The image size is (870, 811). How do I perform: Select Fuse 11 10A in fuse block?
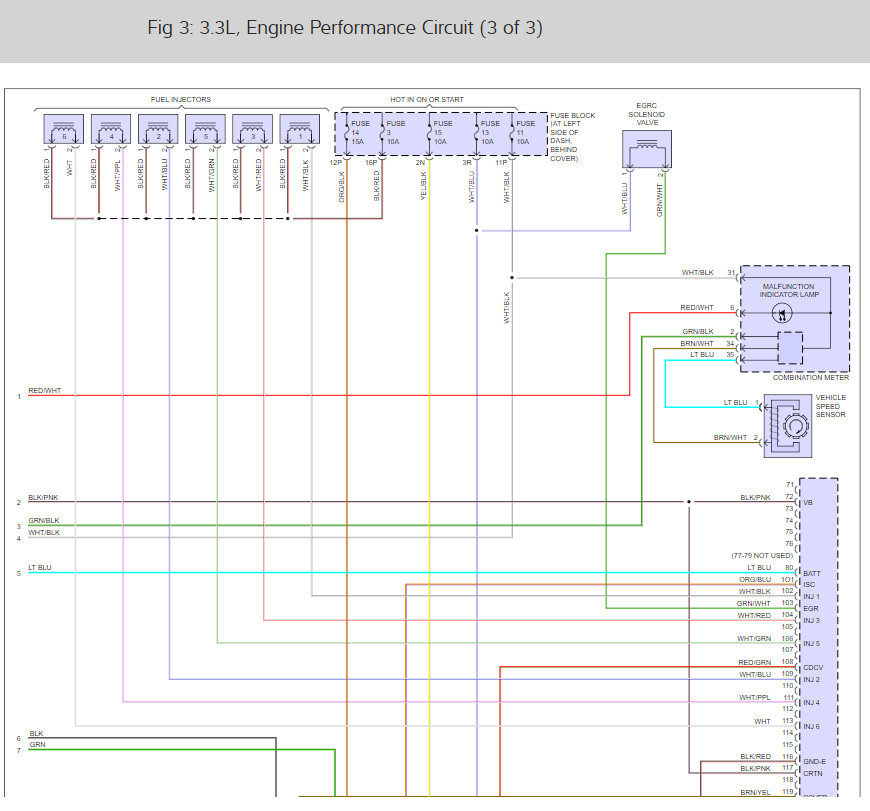(525, 133)
